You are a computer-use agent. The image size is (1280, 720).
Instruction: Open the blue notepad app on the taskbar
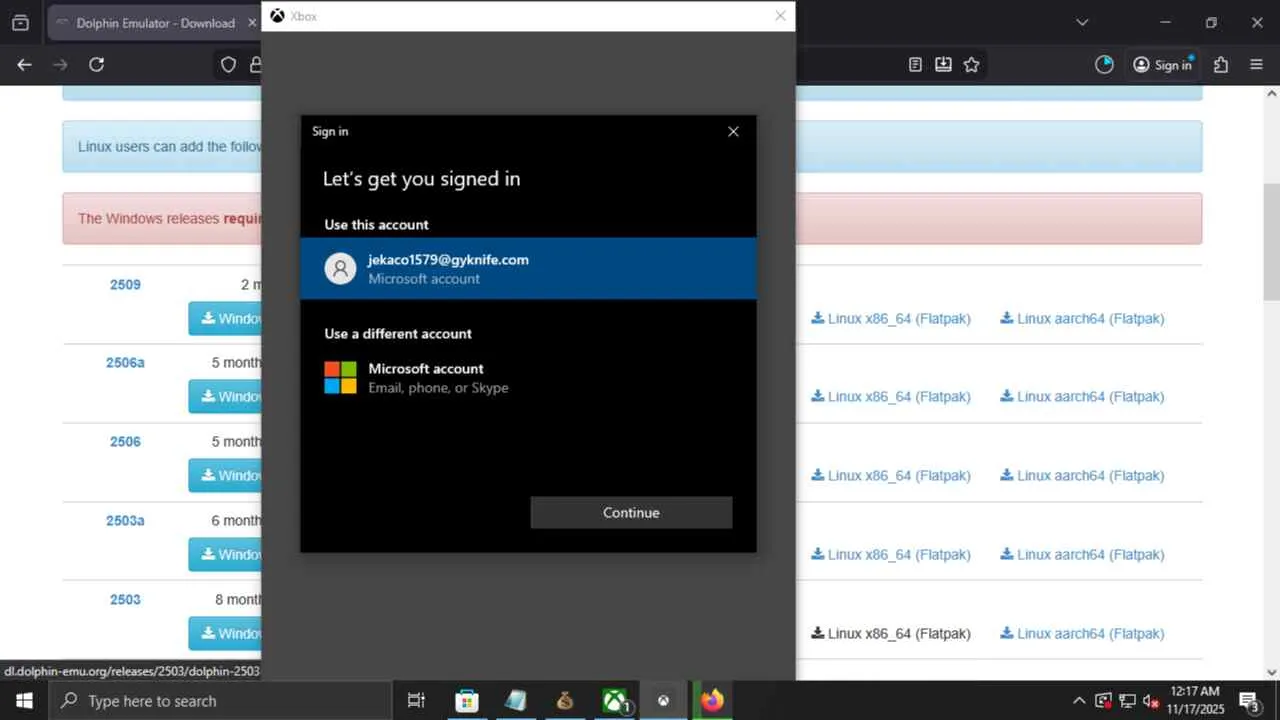(x=516, y=700)
